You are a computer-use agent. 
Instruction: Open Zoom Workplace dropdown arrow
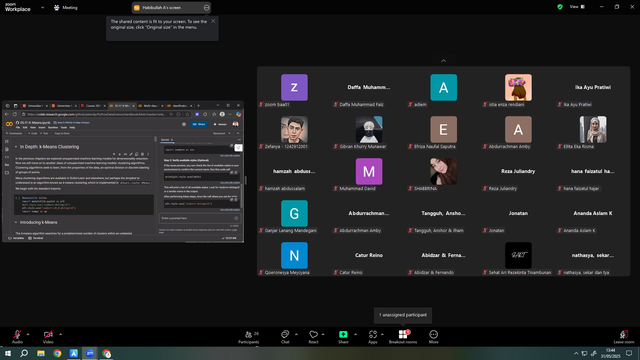pyautogui.click(x=42, y=7)
